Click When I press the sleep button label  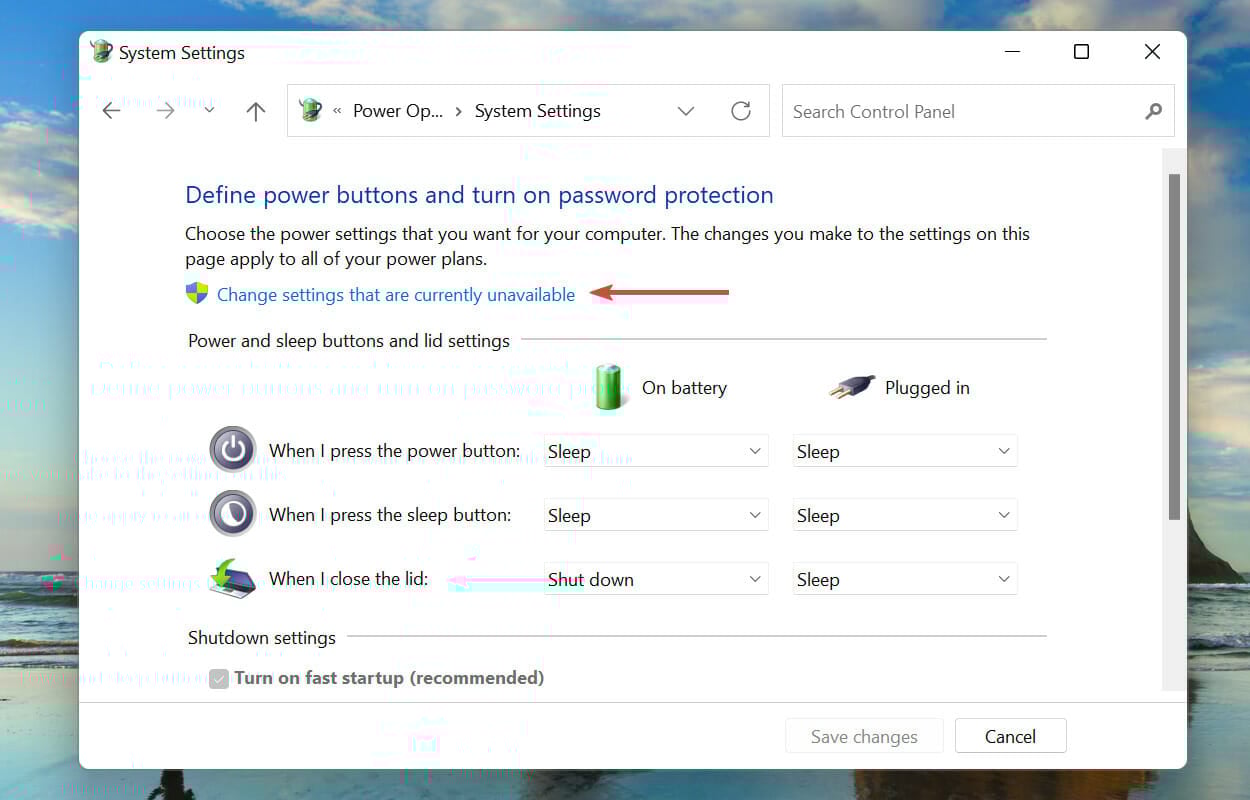click(390, 515)
